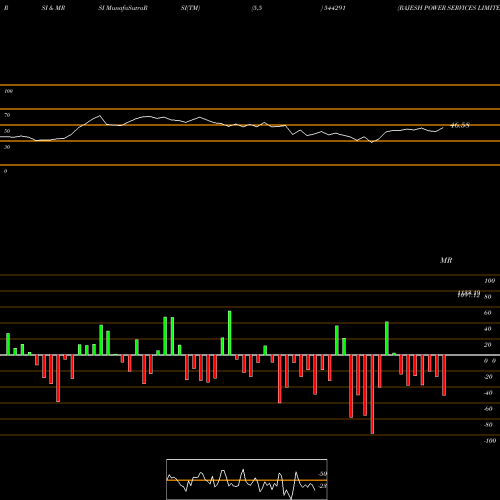Click the mini overview chart thumbnail
Viewport: 500px width, 500px height.
point(247,479)
